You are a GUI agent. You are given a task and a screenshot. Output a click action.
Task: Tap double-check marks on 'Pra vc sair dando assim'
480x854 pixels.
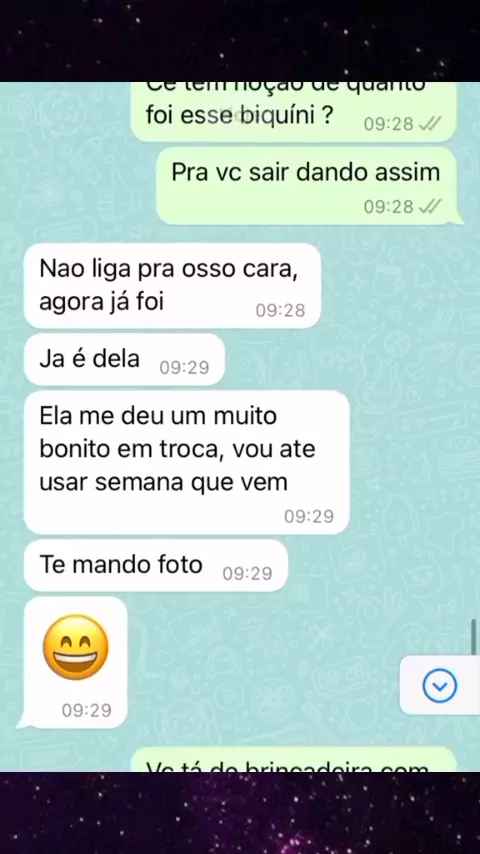[429, 206]
